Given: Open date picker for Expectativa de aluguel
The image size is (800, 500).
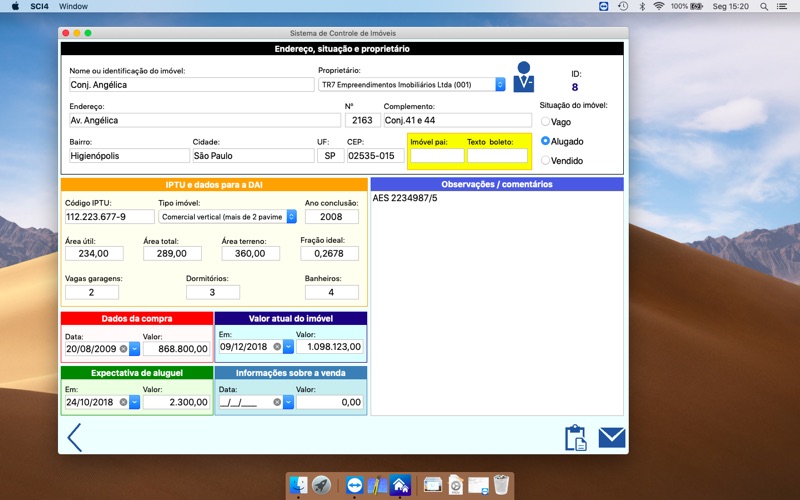Looking at the screenshot, I should point(134,402).
